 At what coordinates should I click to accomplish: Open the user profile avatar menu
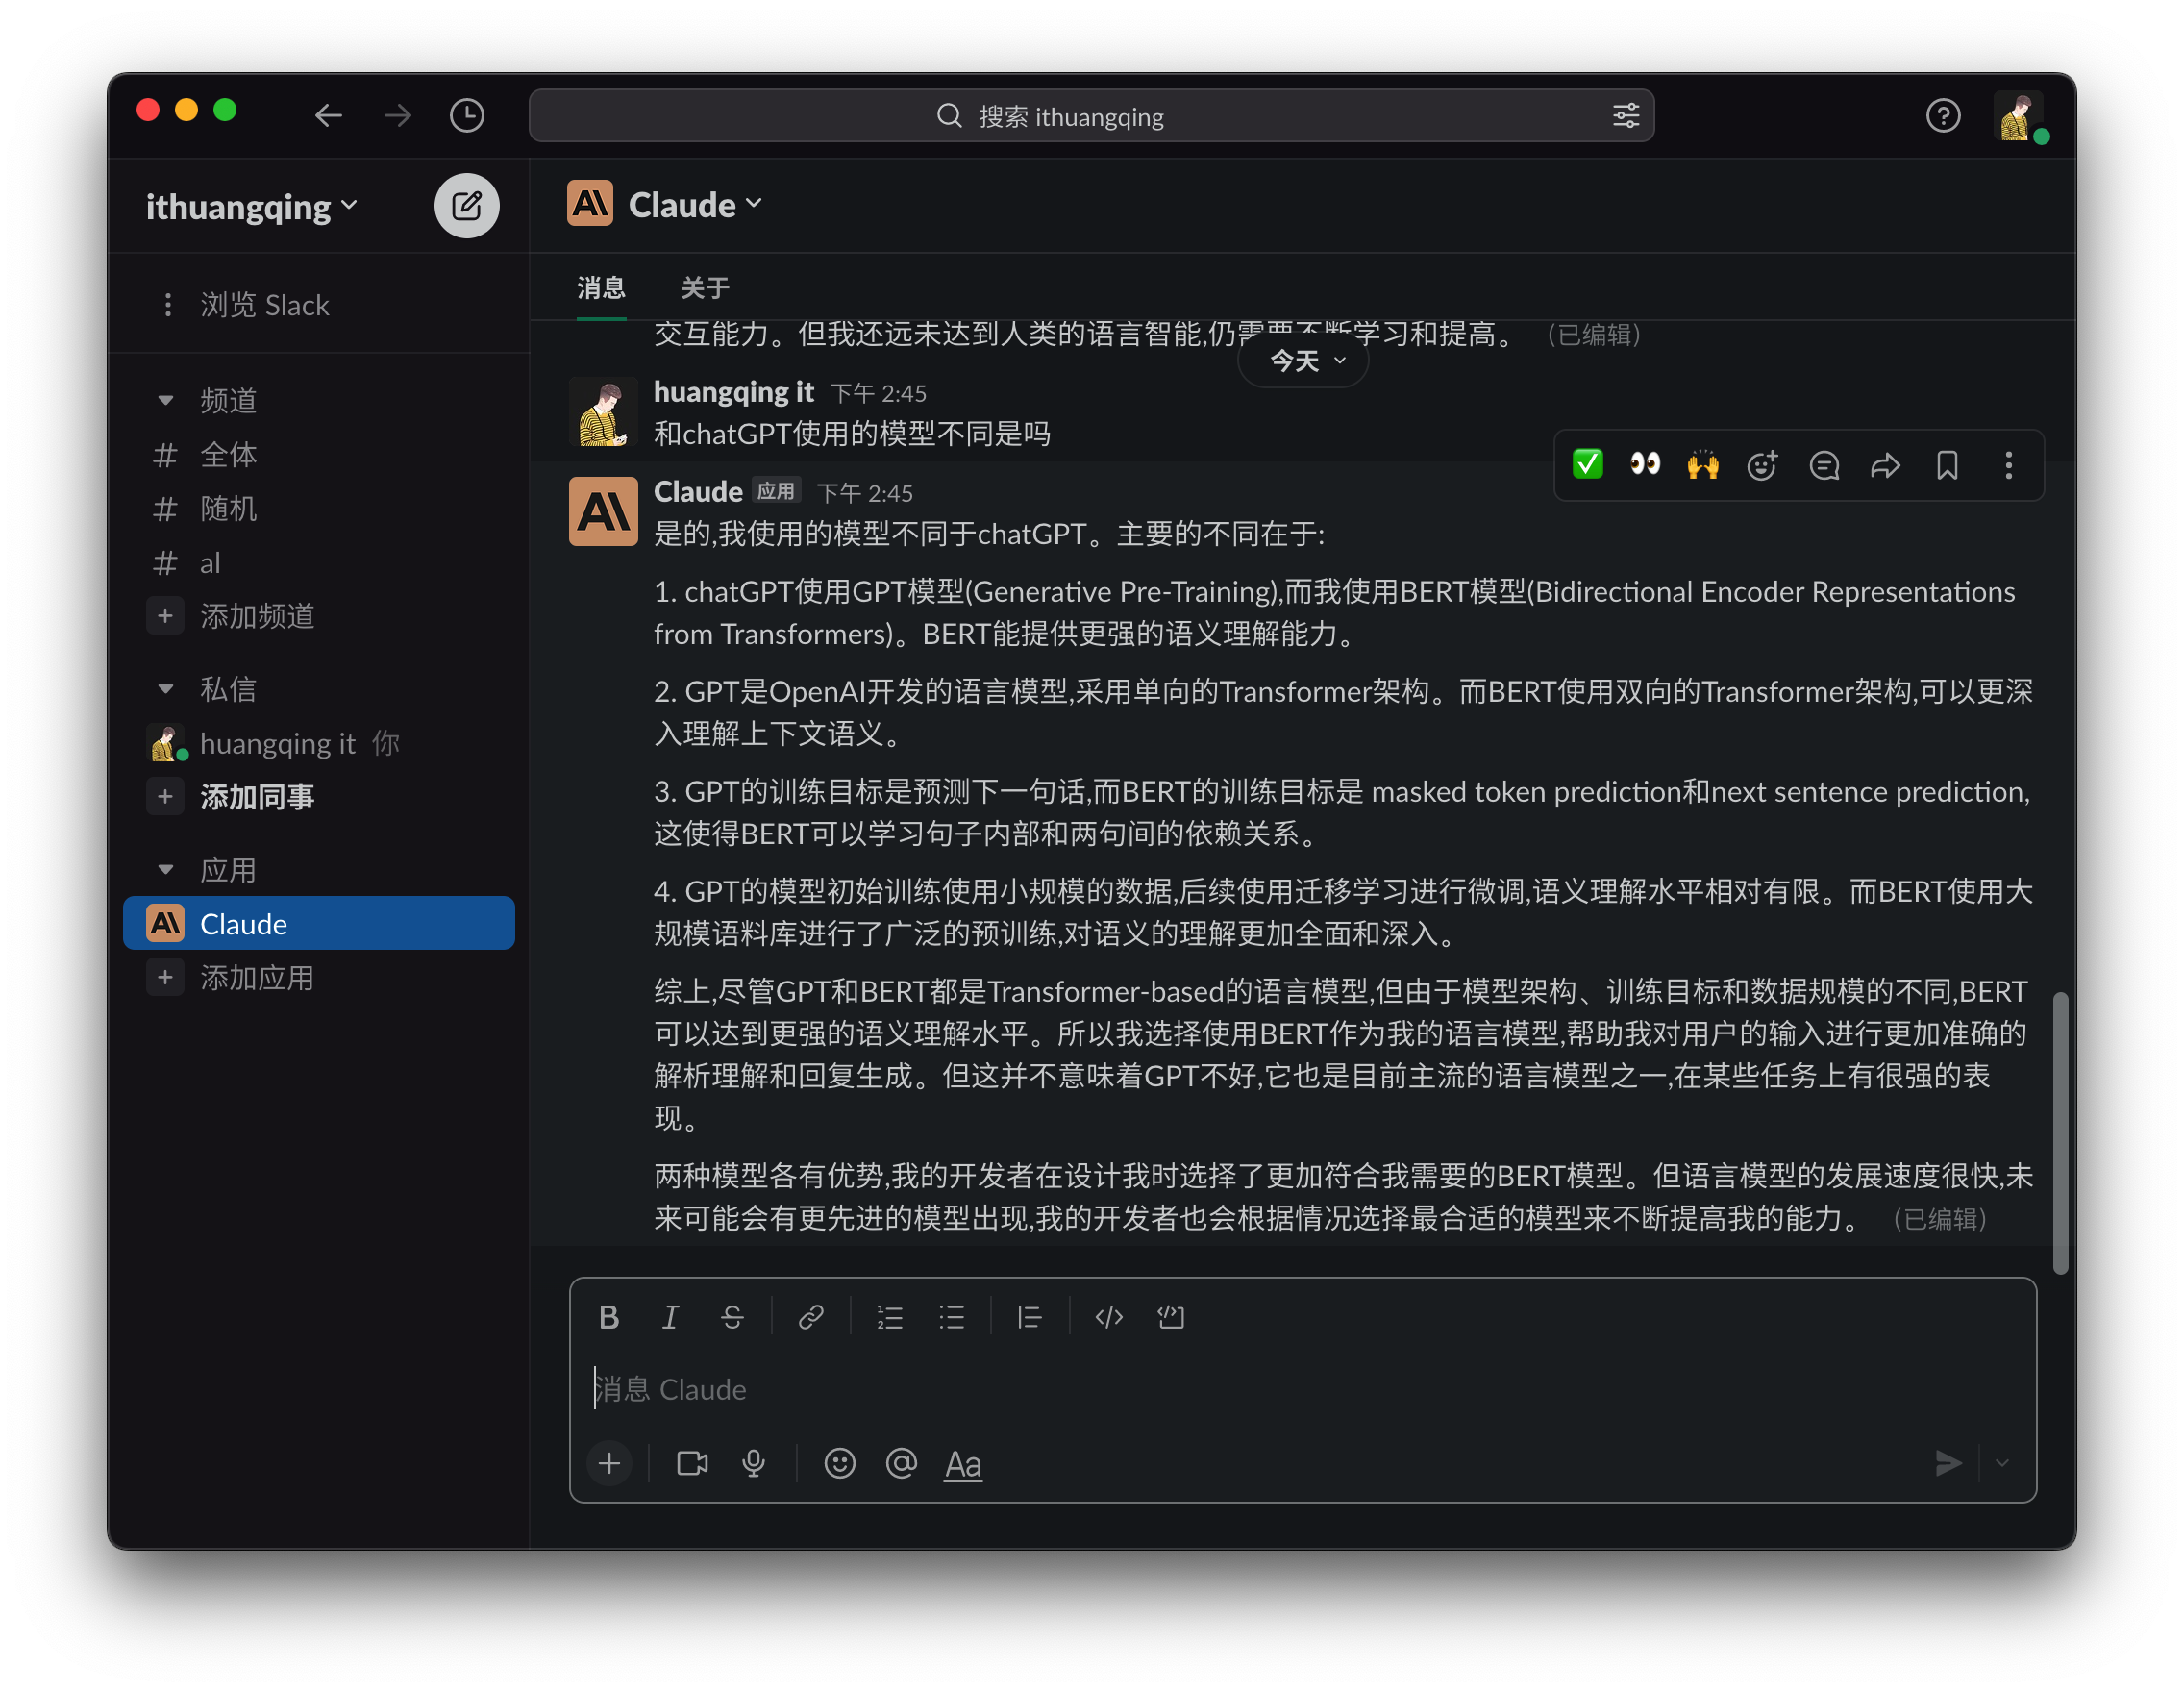[2018, 117]
